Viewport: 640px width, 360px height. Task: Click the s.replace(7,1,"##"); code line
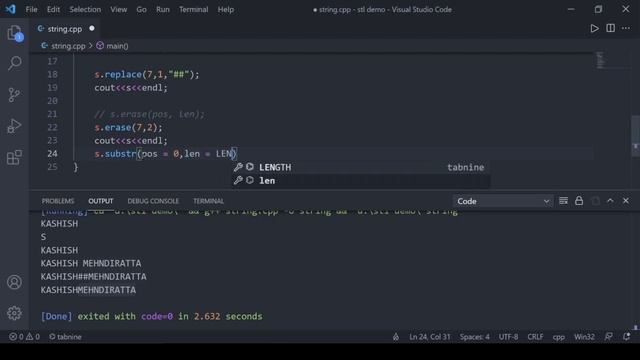coord(147,74)
